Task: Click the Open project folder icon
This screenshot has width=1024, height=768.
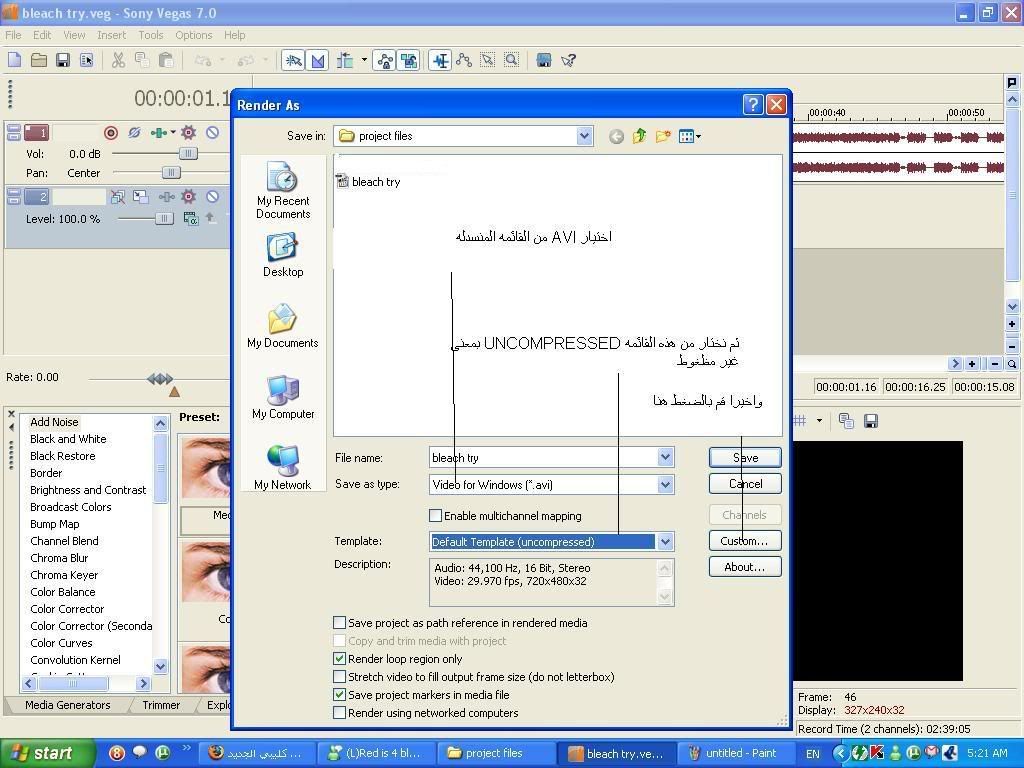Action: 38,60
